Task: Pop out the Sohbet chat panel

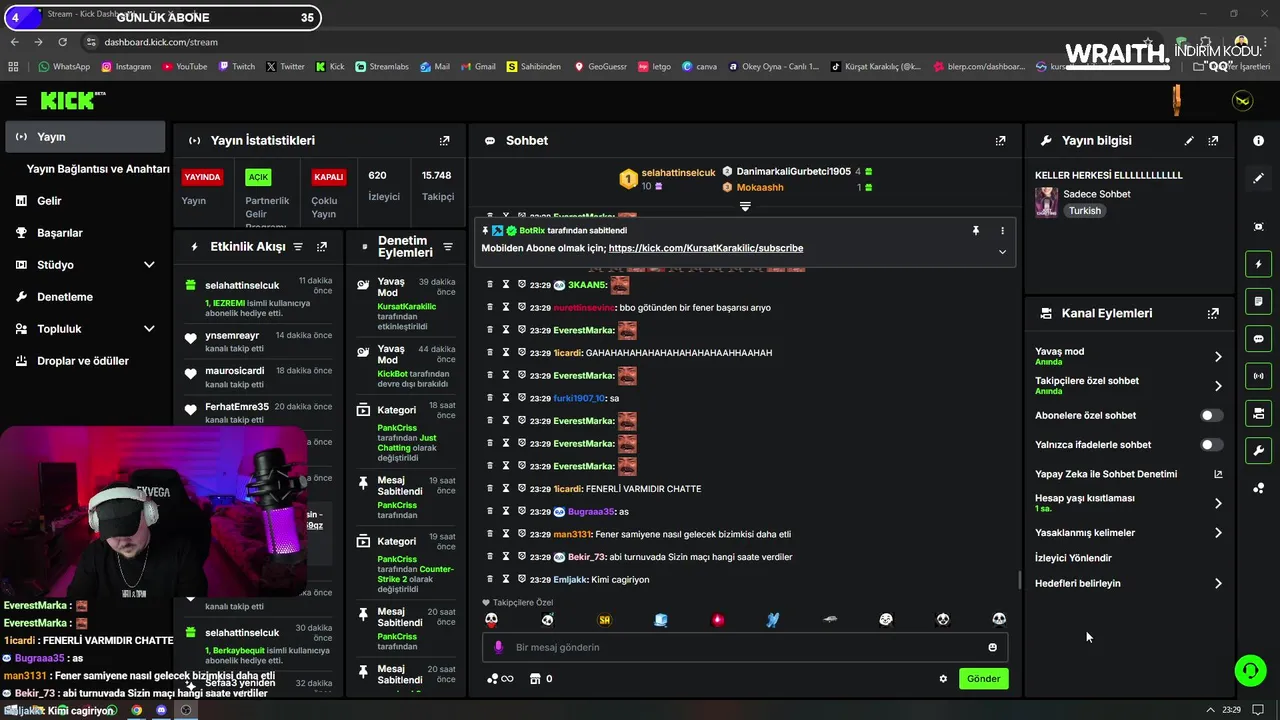Action: point(1000,141)
